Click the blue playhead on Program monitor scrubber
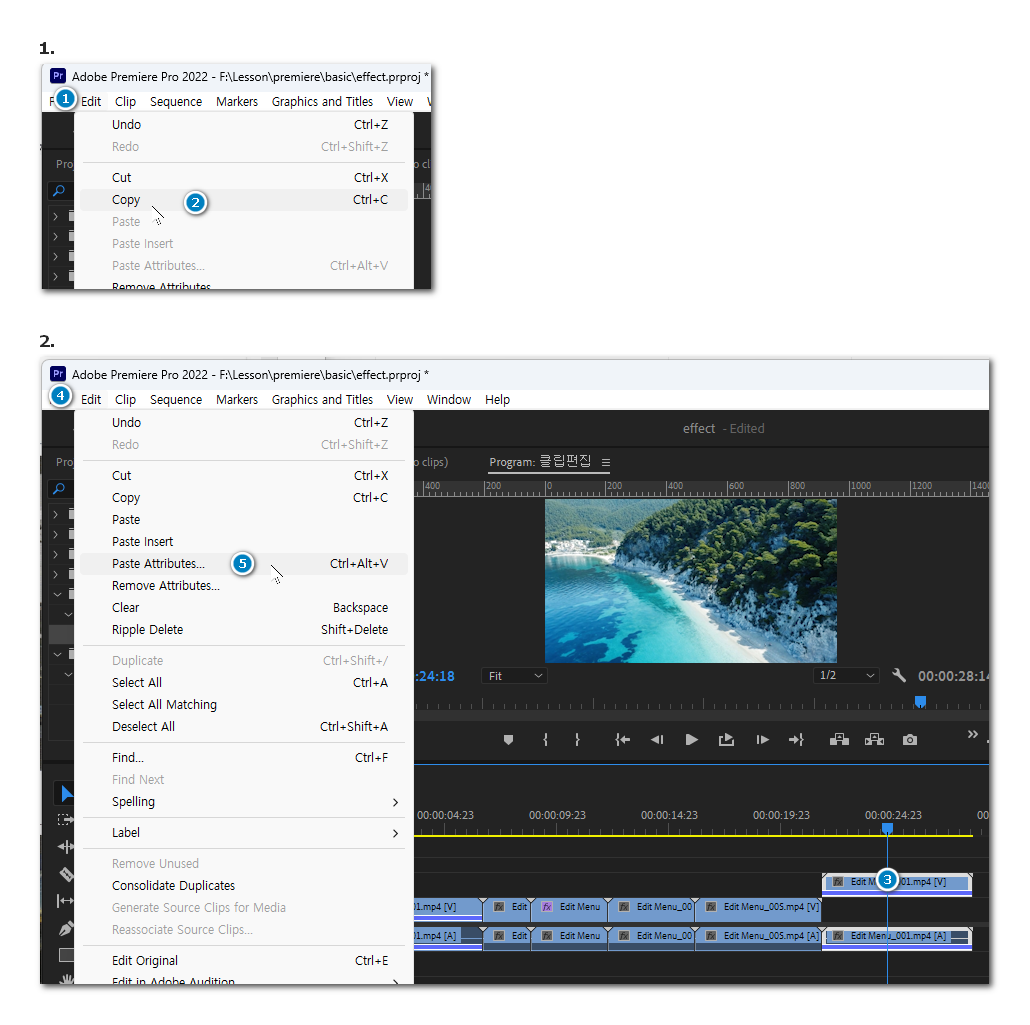1030x1025 pixels. [x=920, y=701]
